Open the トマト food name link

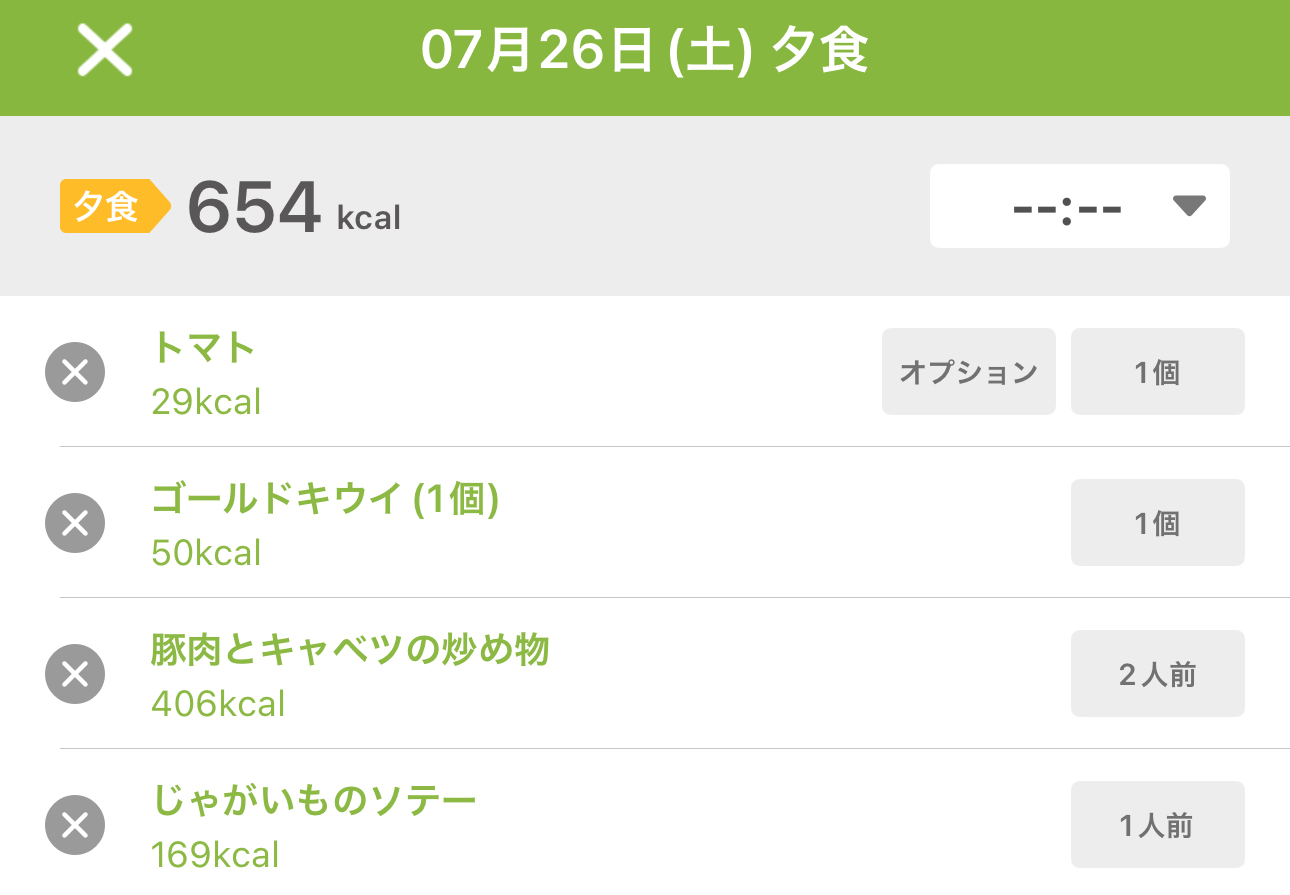204,348
